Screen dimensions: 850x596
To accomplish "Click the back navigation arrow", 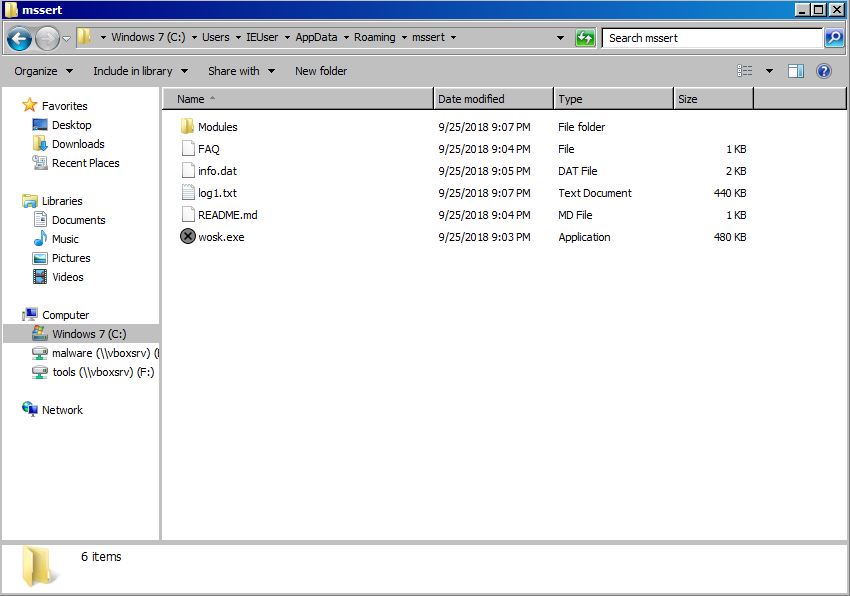I will [x=20, y=38].
